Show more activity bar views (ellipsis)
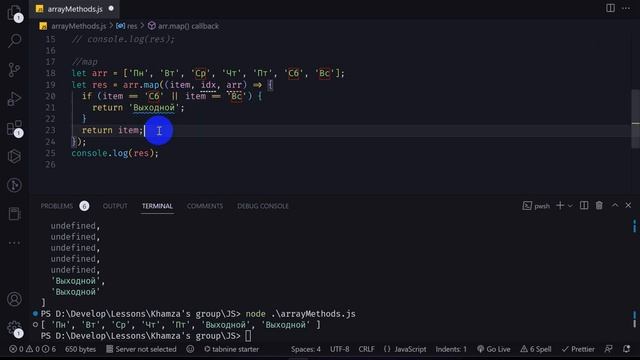 point(14,243)
